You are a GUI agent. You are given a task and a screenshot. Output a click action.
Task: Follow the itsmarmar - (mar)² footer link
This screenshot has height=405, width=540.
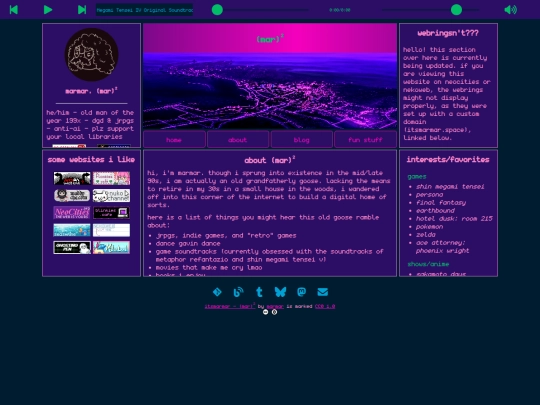[230, 306]
